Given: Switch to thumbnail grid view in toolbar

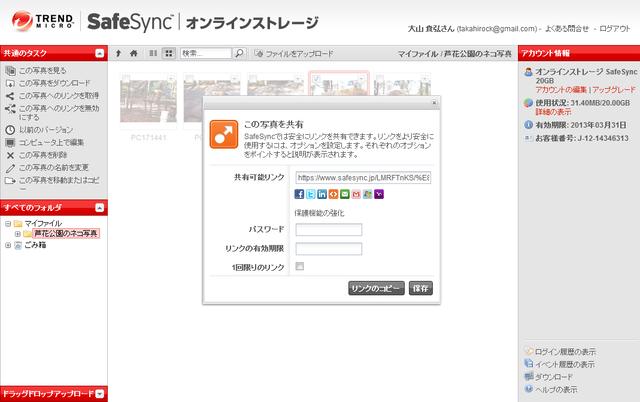Looking at the screenshot, I should click(168, 53).
